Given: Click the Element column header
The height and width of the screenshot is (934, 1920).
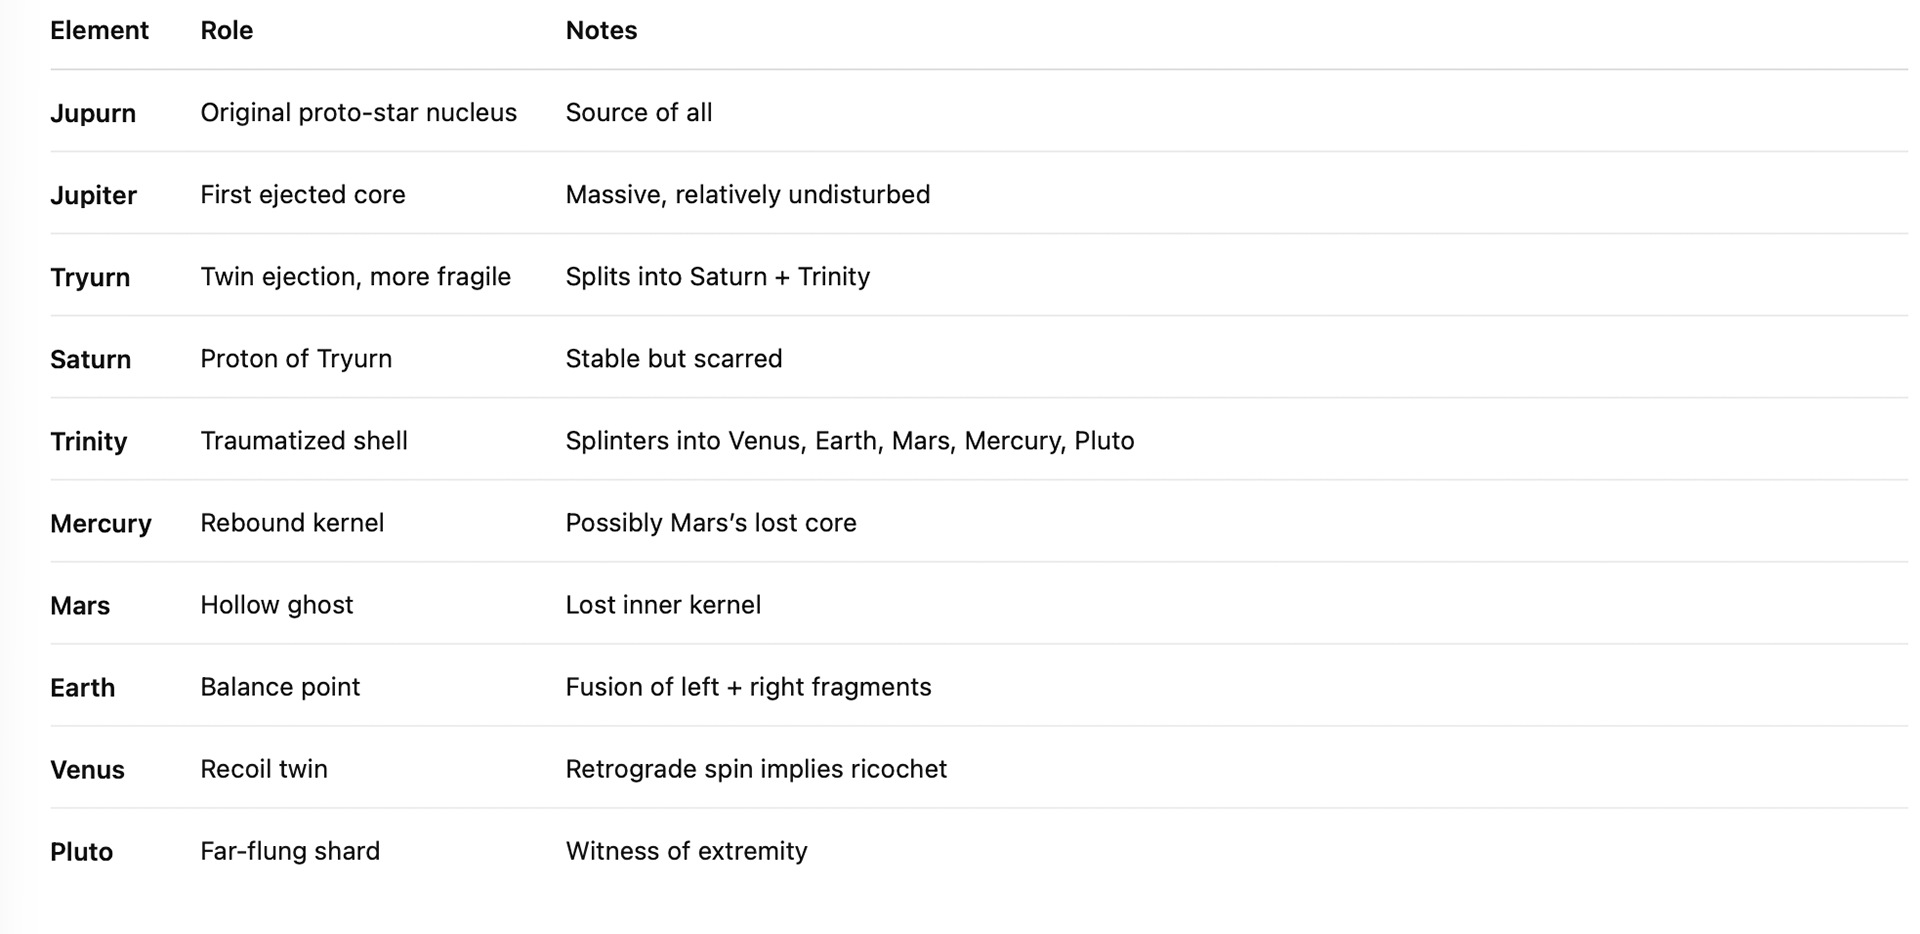Looking at the screenshot, I should pyautogui.click(x=99, y=31).
